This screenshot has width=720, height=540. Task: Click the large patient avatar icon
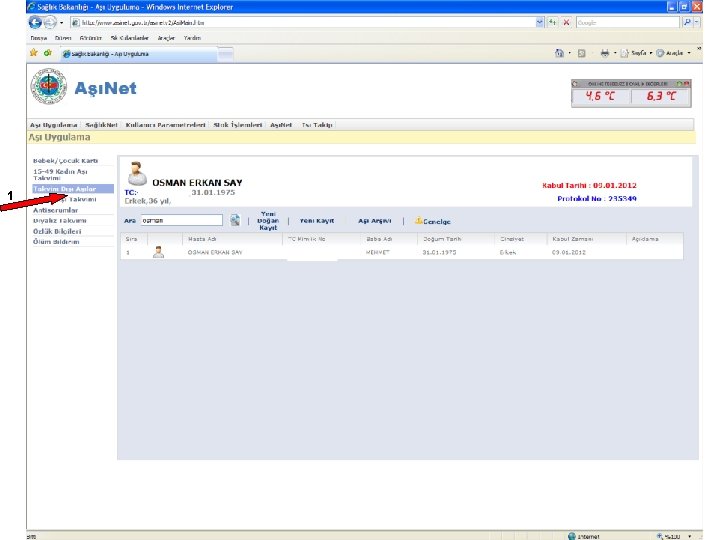pos(137,173)
